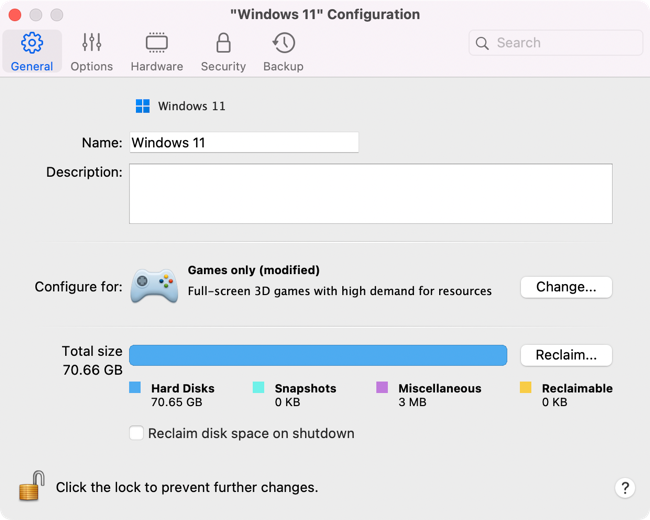Viewport: 650px width, 520px height.
Task: Close the configuration window with red button
Action: (x=15, y=15)
